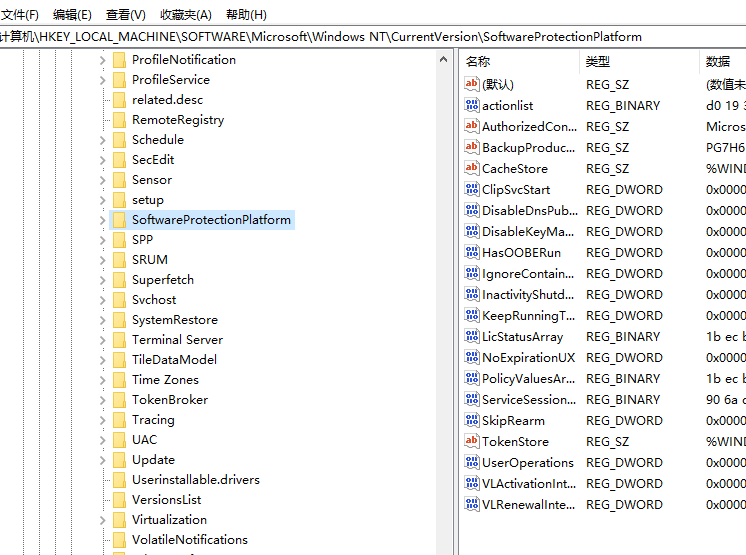Click the TileDataModel folder icon
Screen dimensions: 746x555
coord(119,360)
